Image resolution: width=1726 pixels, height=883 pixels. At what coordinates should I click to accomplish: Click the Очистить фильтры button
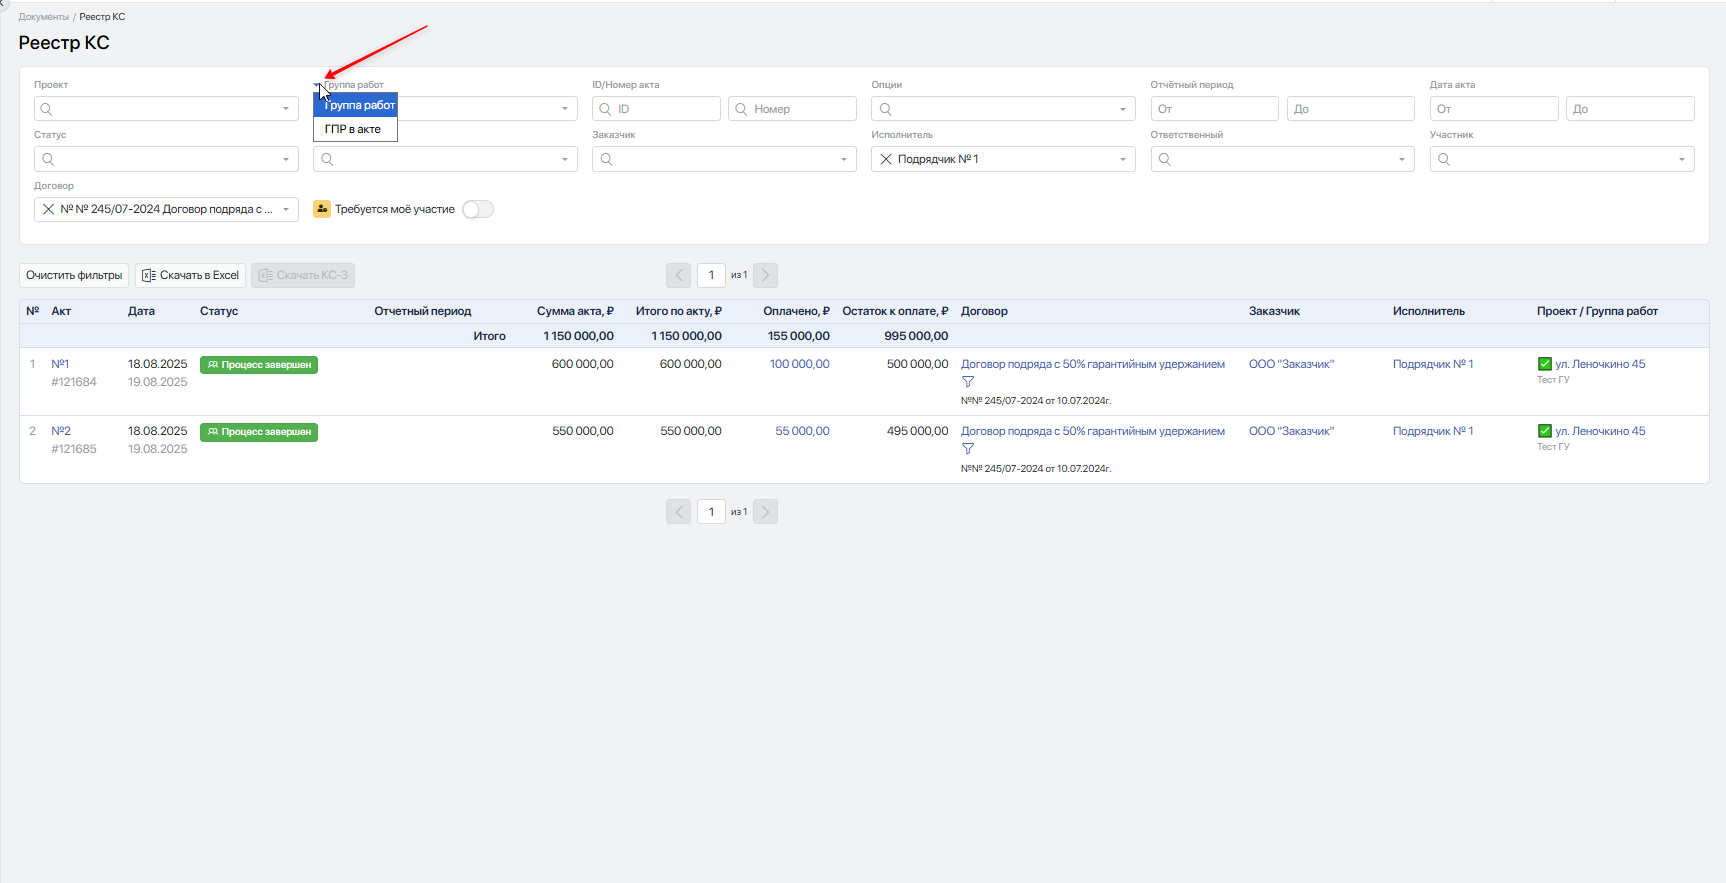pos(74,275)
